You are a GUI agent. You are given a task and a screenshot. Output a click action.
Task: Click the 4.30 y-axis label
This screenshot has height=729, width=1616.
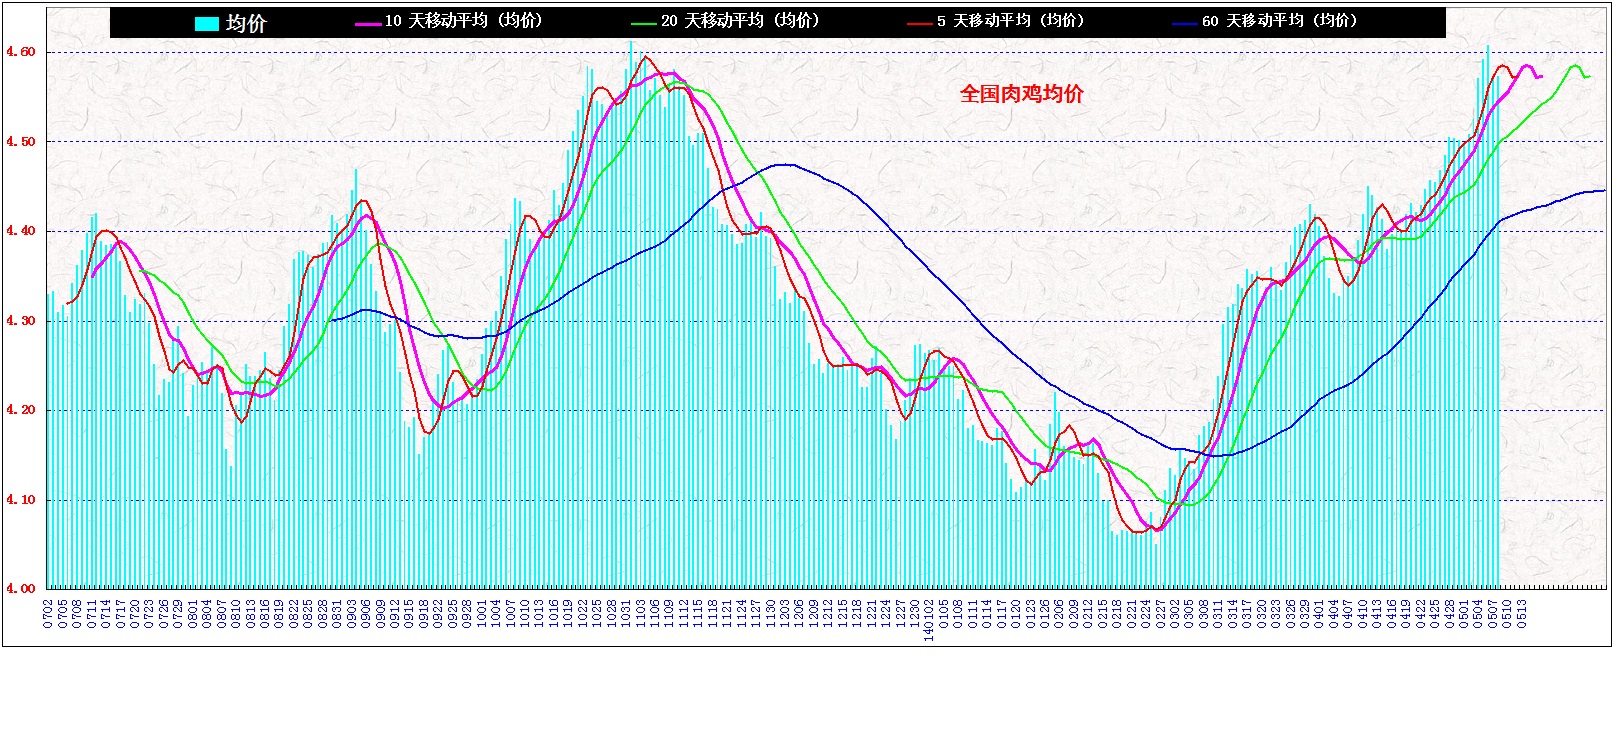coord(21,321)
